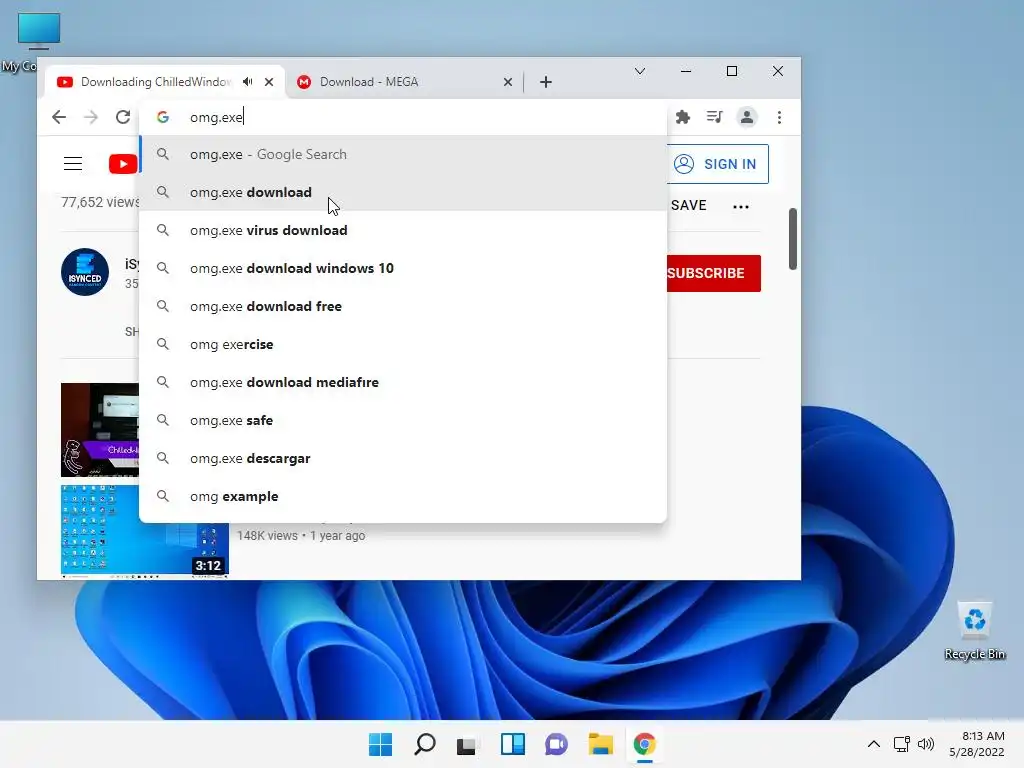The height and width of the screenshot is (768, 1024).
Task: Switch to the Download - MEGA tab
Action: (404, 82)
